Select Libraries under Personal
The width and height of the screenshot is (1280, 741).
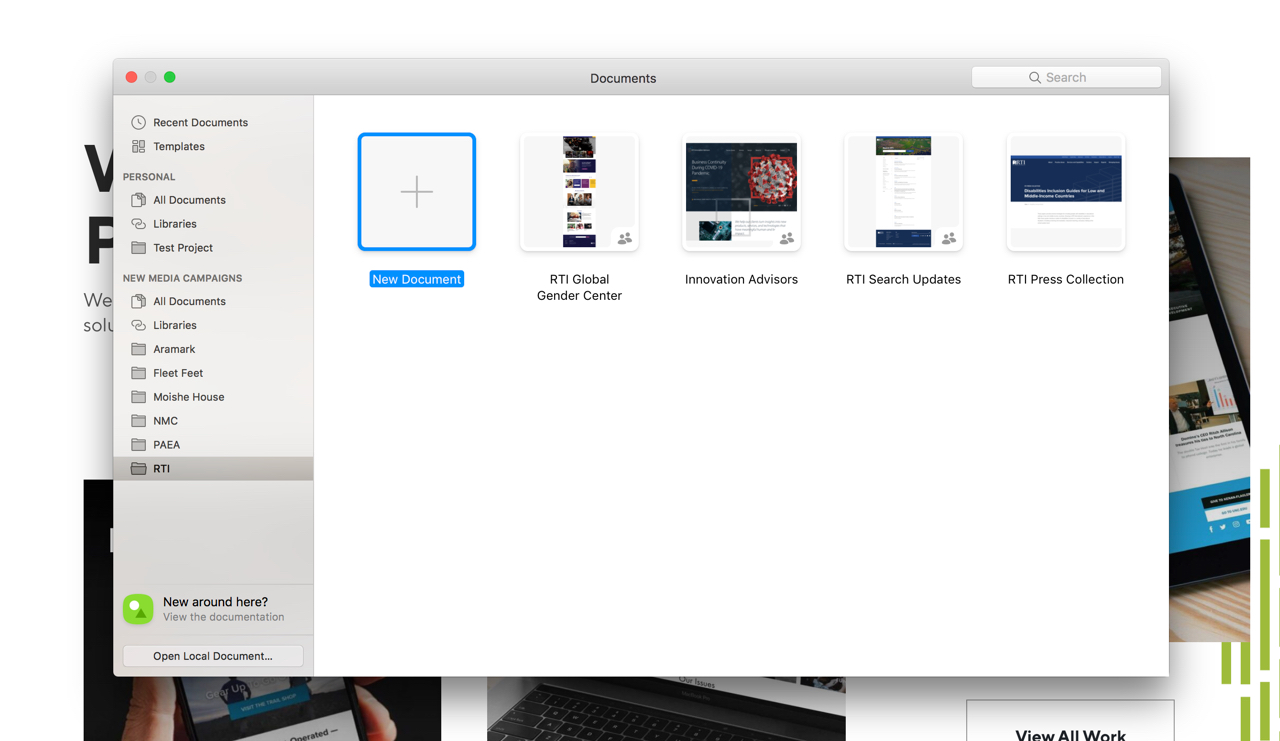175,224
